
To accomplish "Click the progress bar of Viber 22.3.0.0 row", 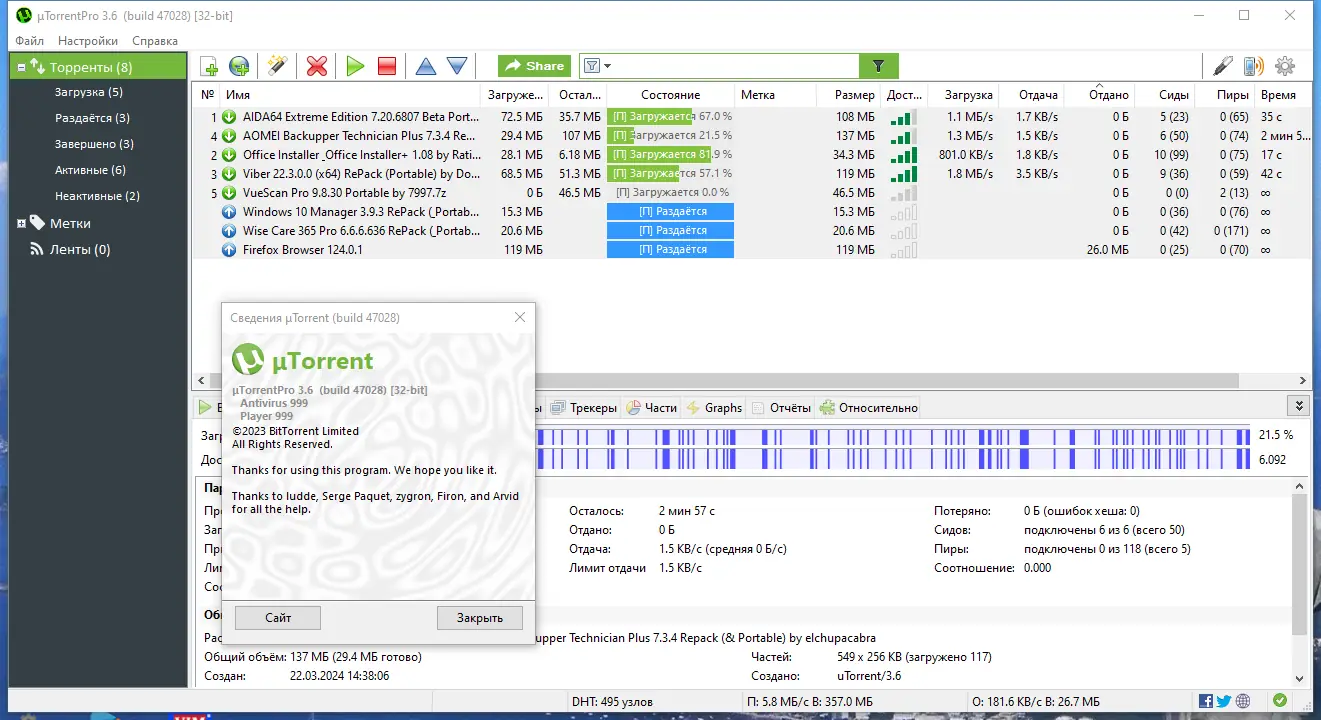I will [x=670, y=173].
